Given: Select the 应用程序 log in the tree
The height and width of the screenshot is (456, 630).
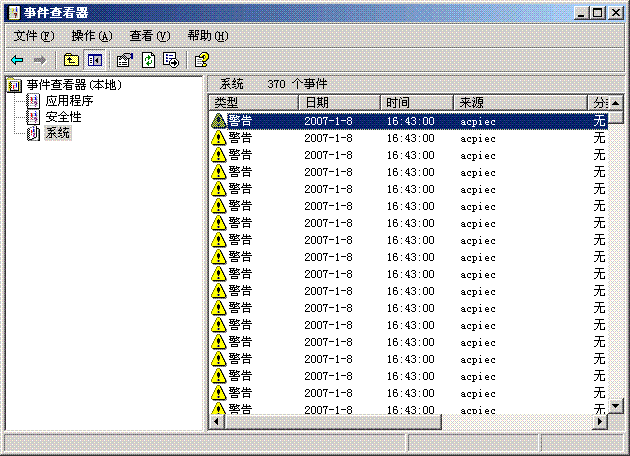Looking at the screenshot, I should point(69,101).
